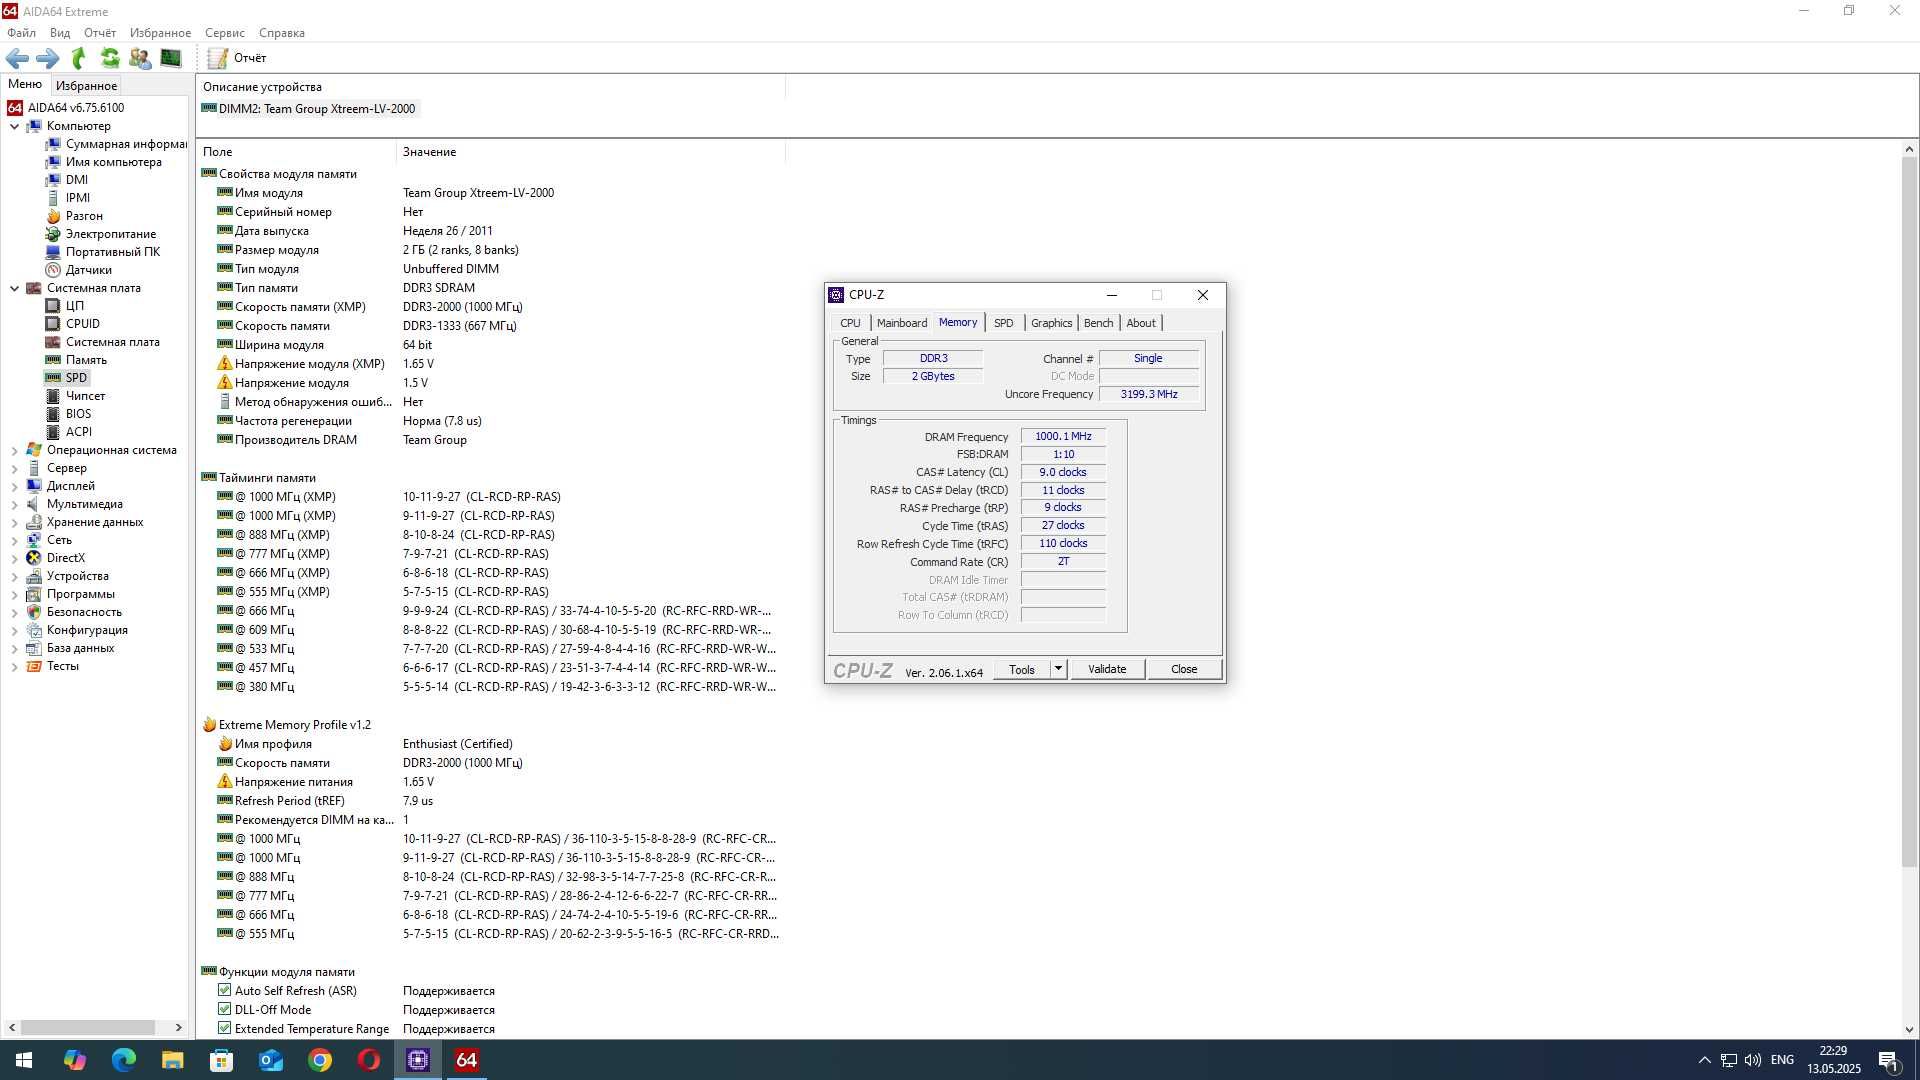Open Microsoft Edge from the taskbar

point(123,1060)
